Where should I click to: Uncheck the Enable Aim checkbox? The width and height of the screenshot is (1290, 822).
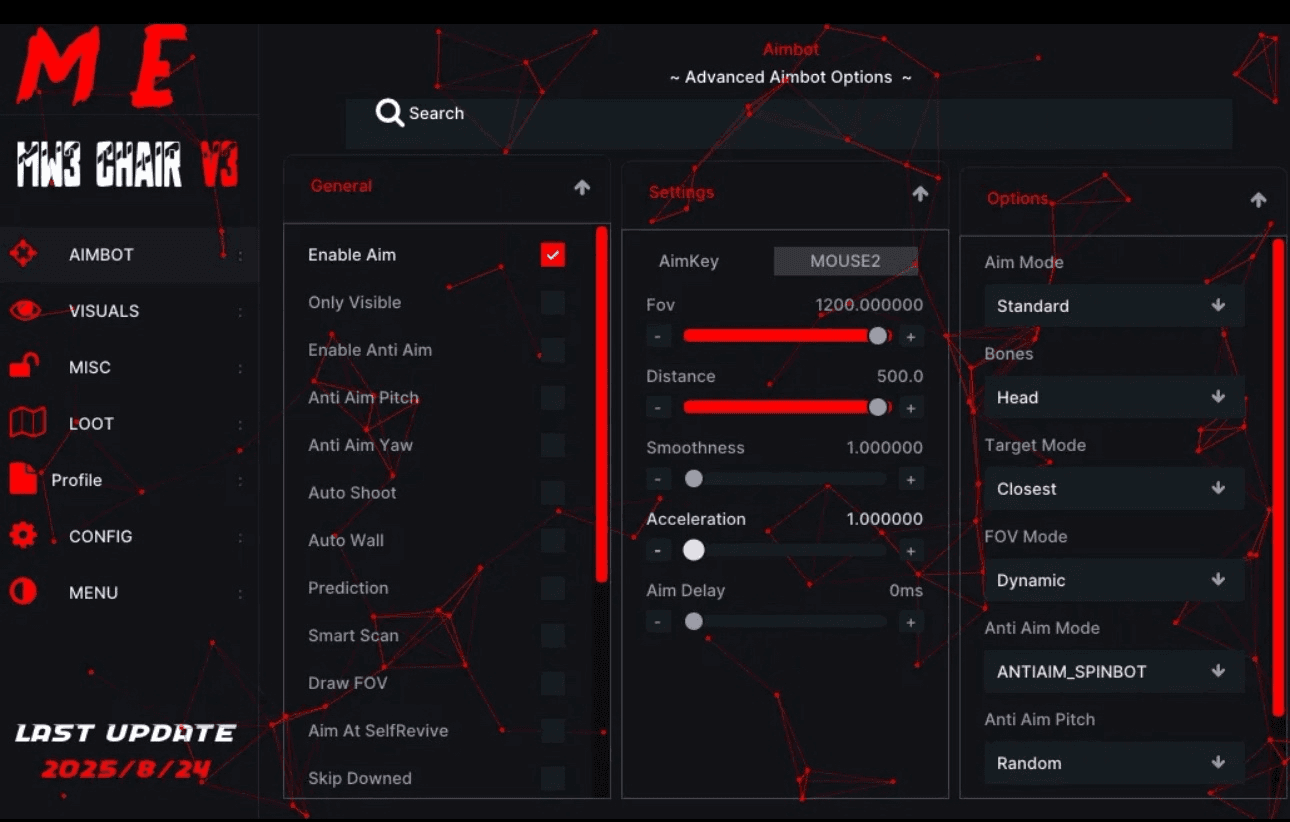tap(553, 255)
